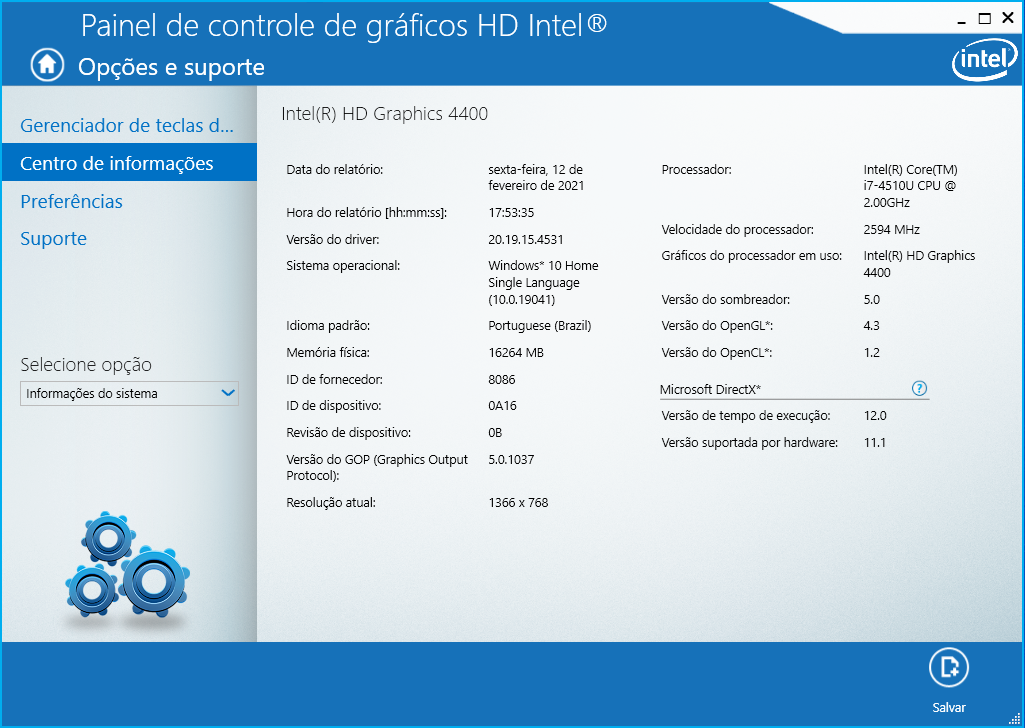Open the Selecione opção combo box
This screenshot has width=1025, height=728.
point(129,393)
